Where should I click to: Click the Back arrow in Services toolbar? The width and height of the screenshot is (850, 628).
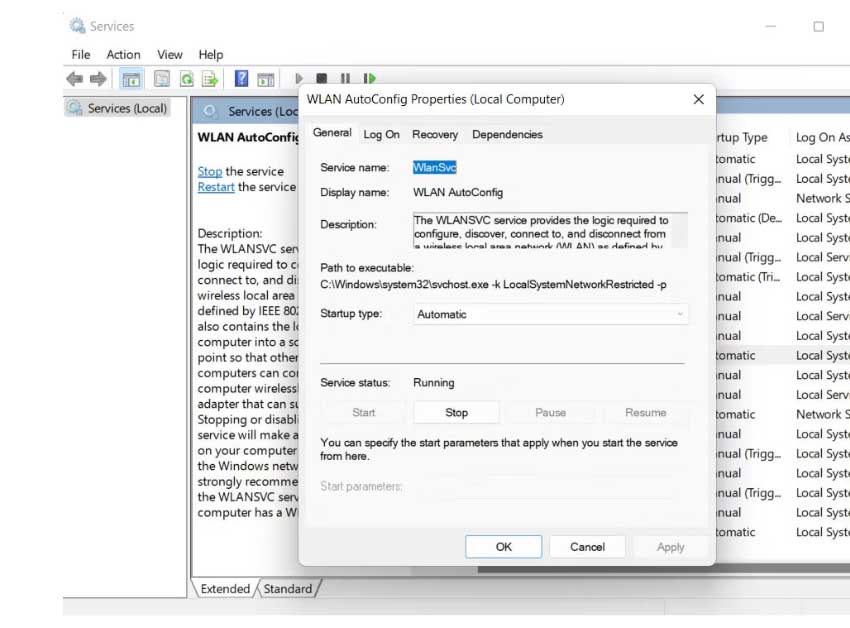coord(75,79)
